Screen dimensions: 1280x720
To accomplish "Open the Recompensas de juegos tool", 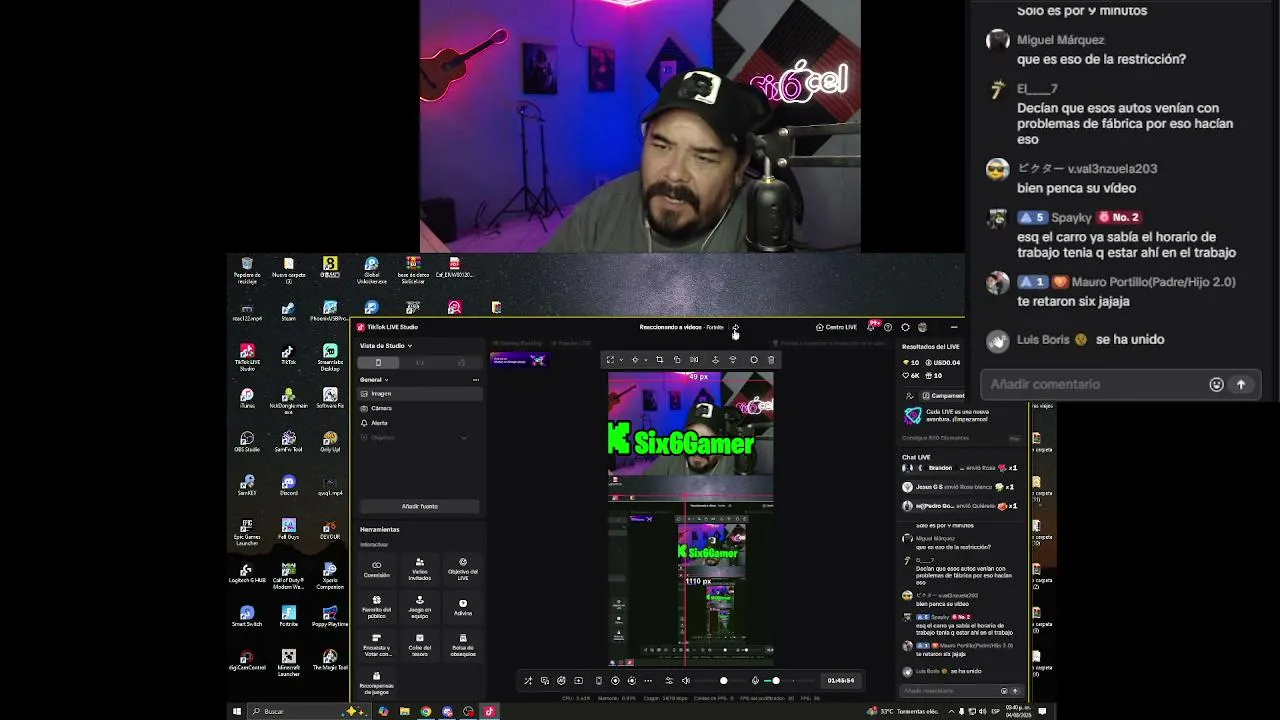I will point(376,684).
